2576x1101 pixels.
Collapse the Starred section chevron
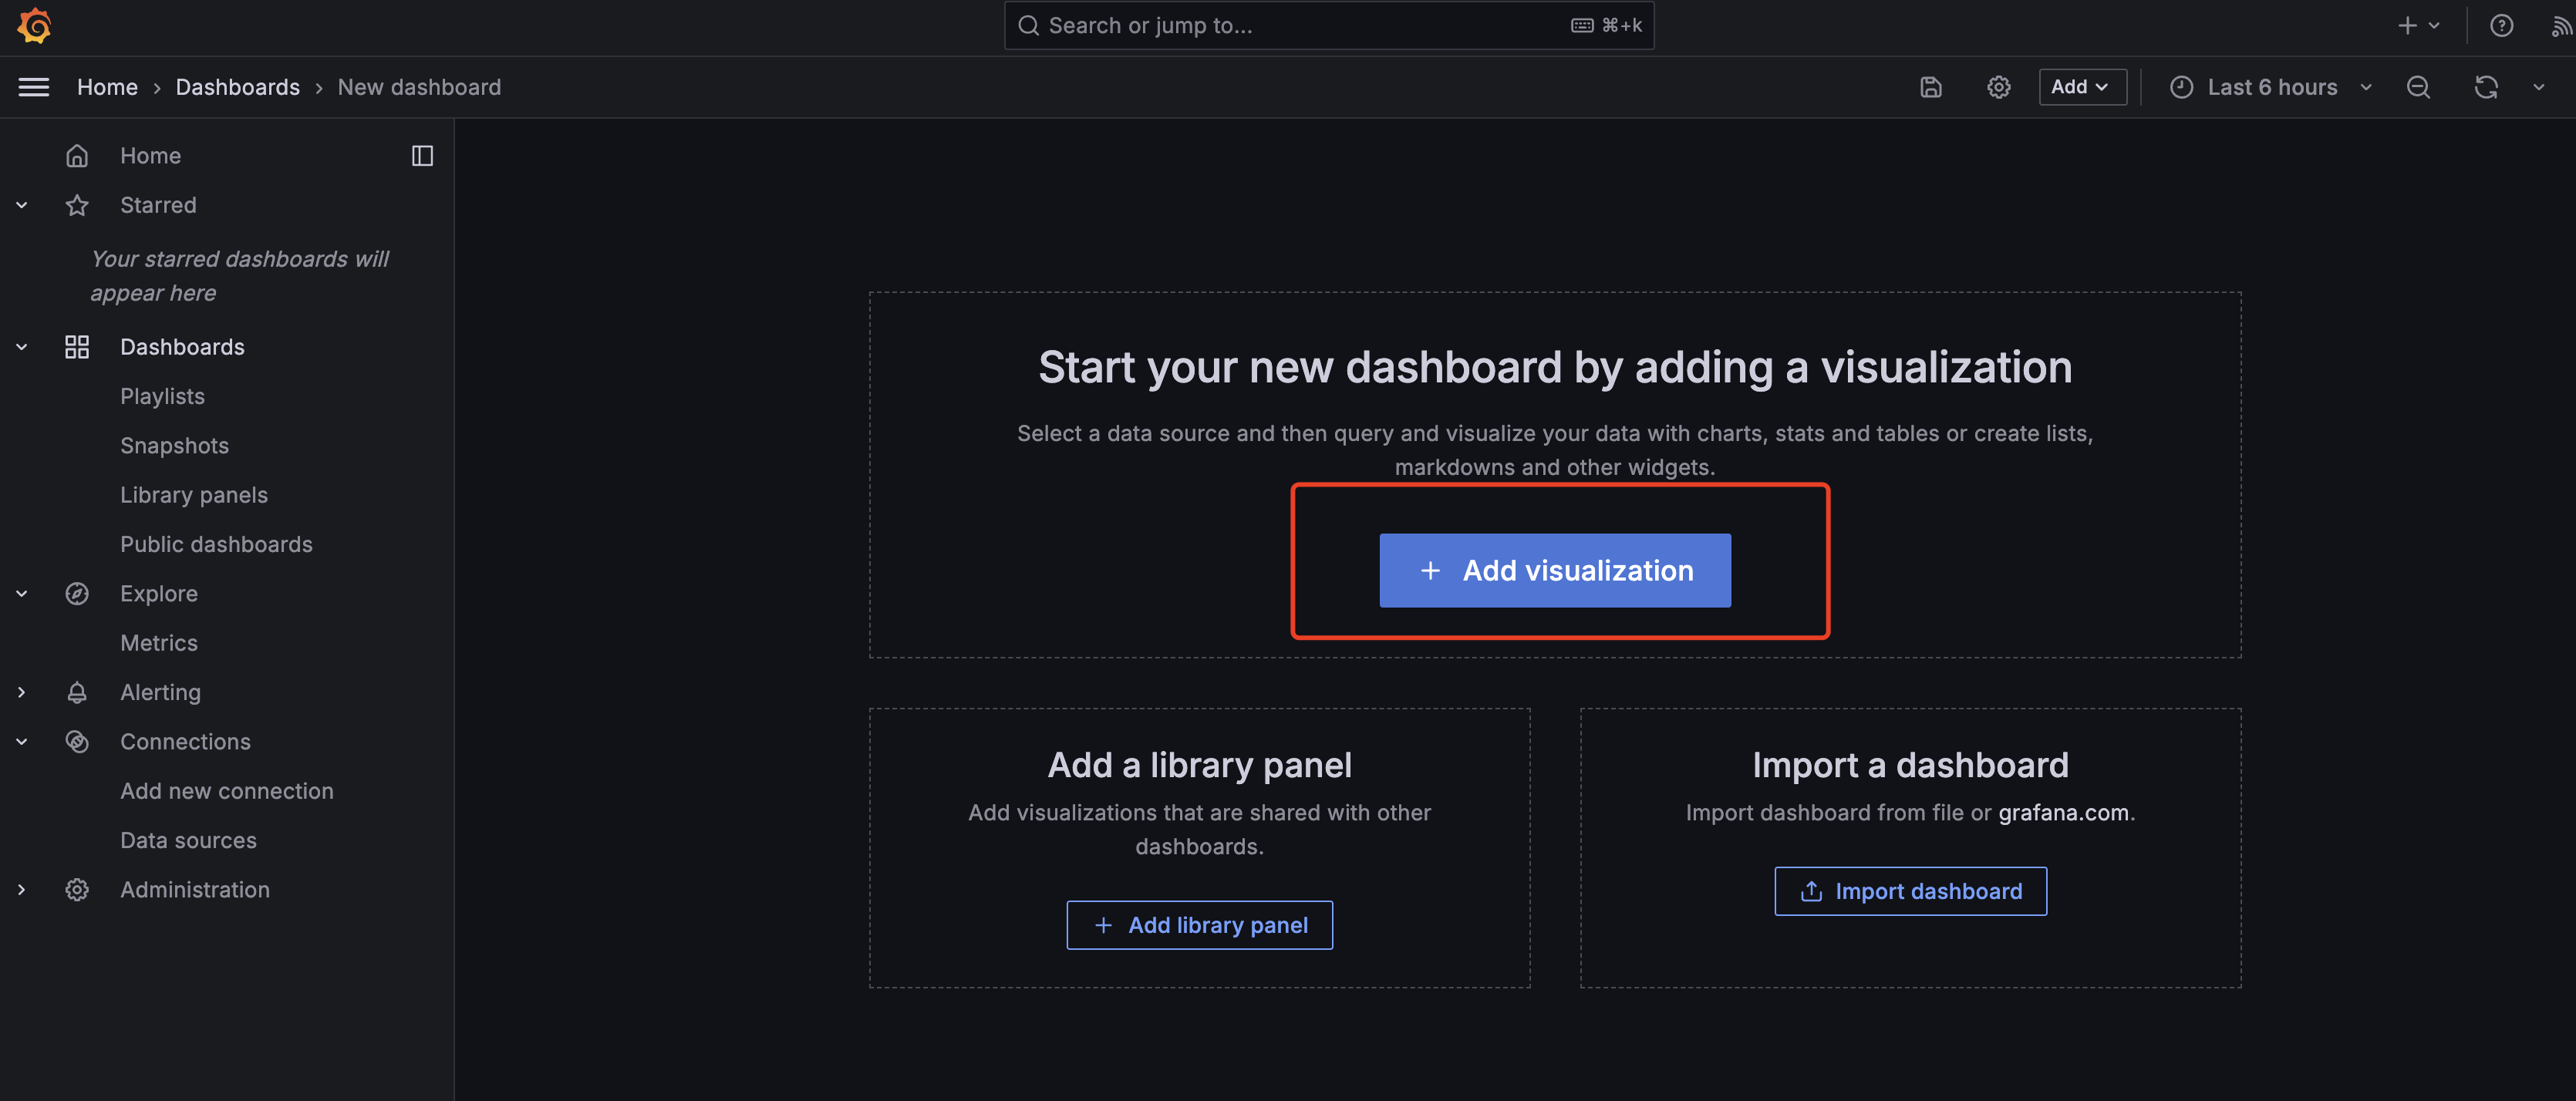pyautogui.click(x=22, y=205)
